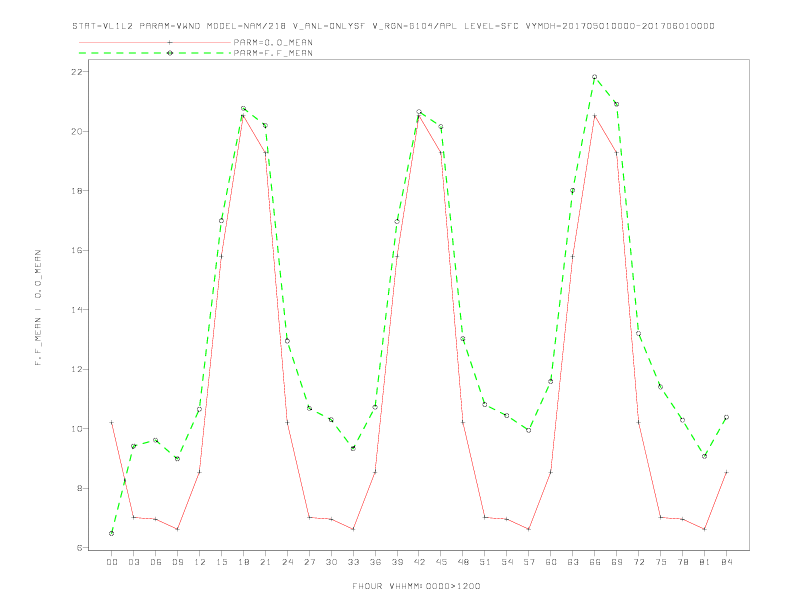Click x-axis forecast hour label 42
This screenshot has height=612, width=792.
pos(419,562)
